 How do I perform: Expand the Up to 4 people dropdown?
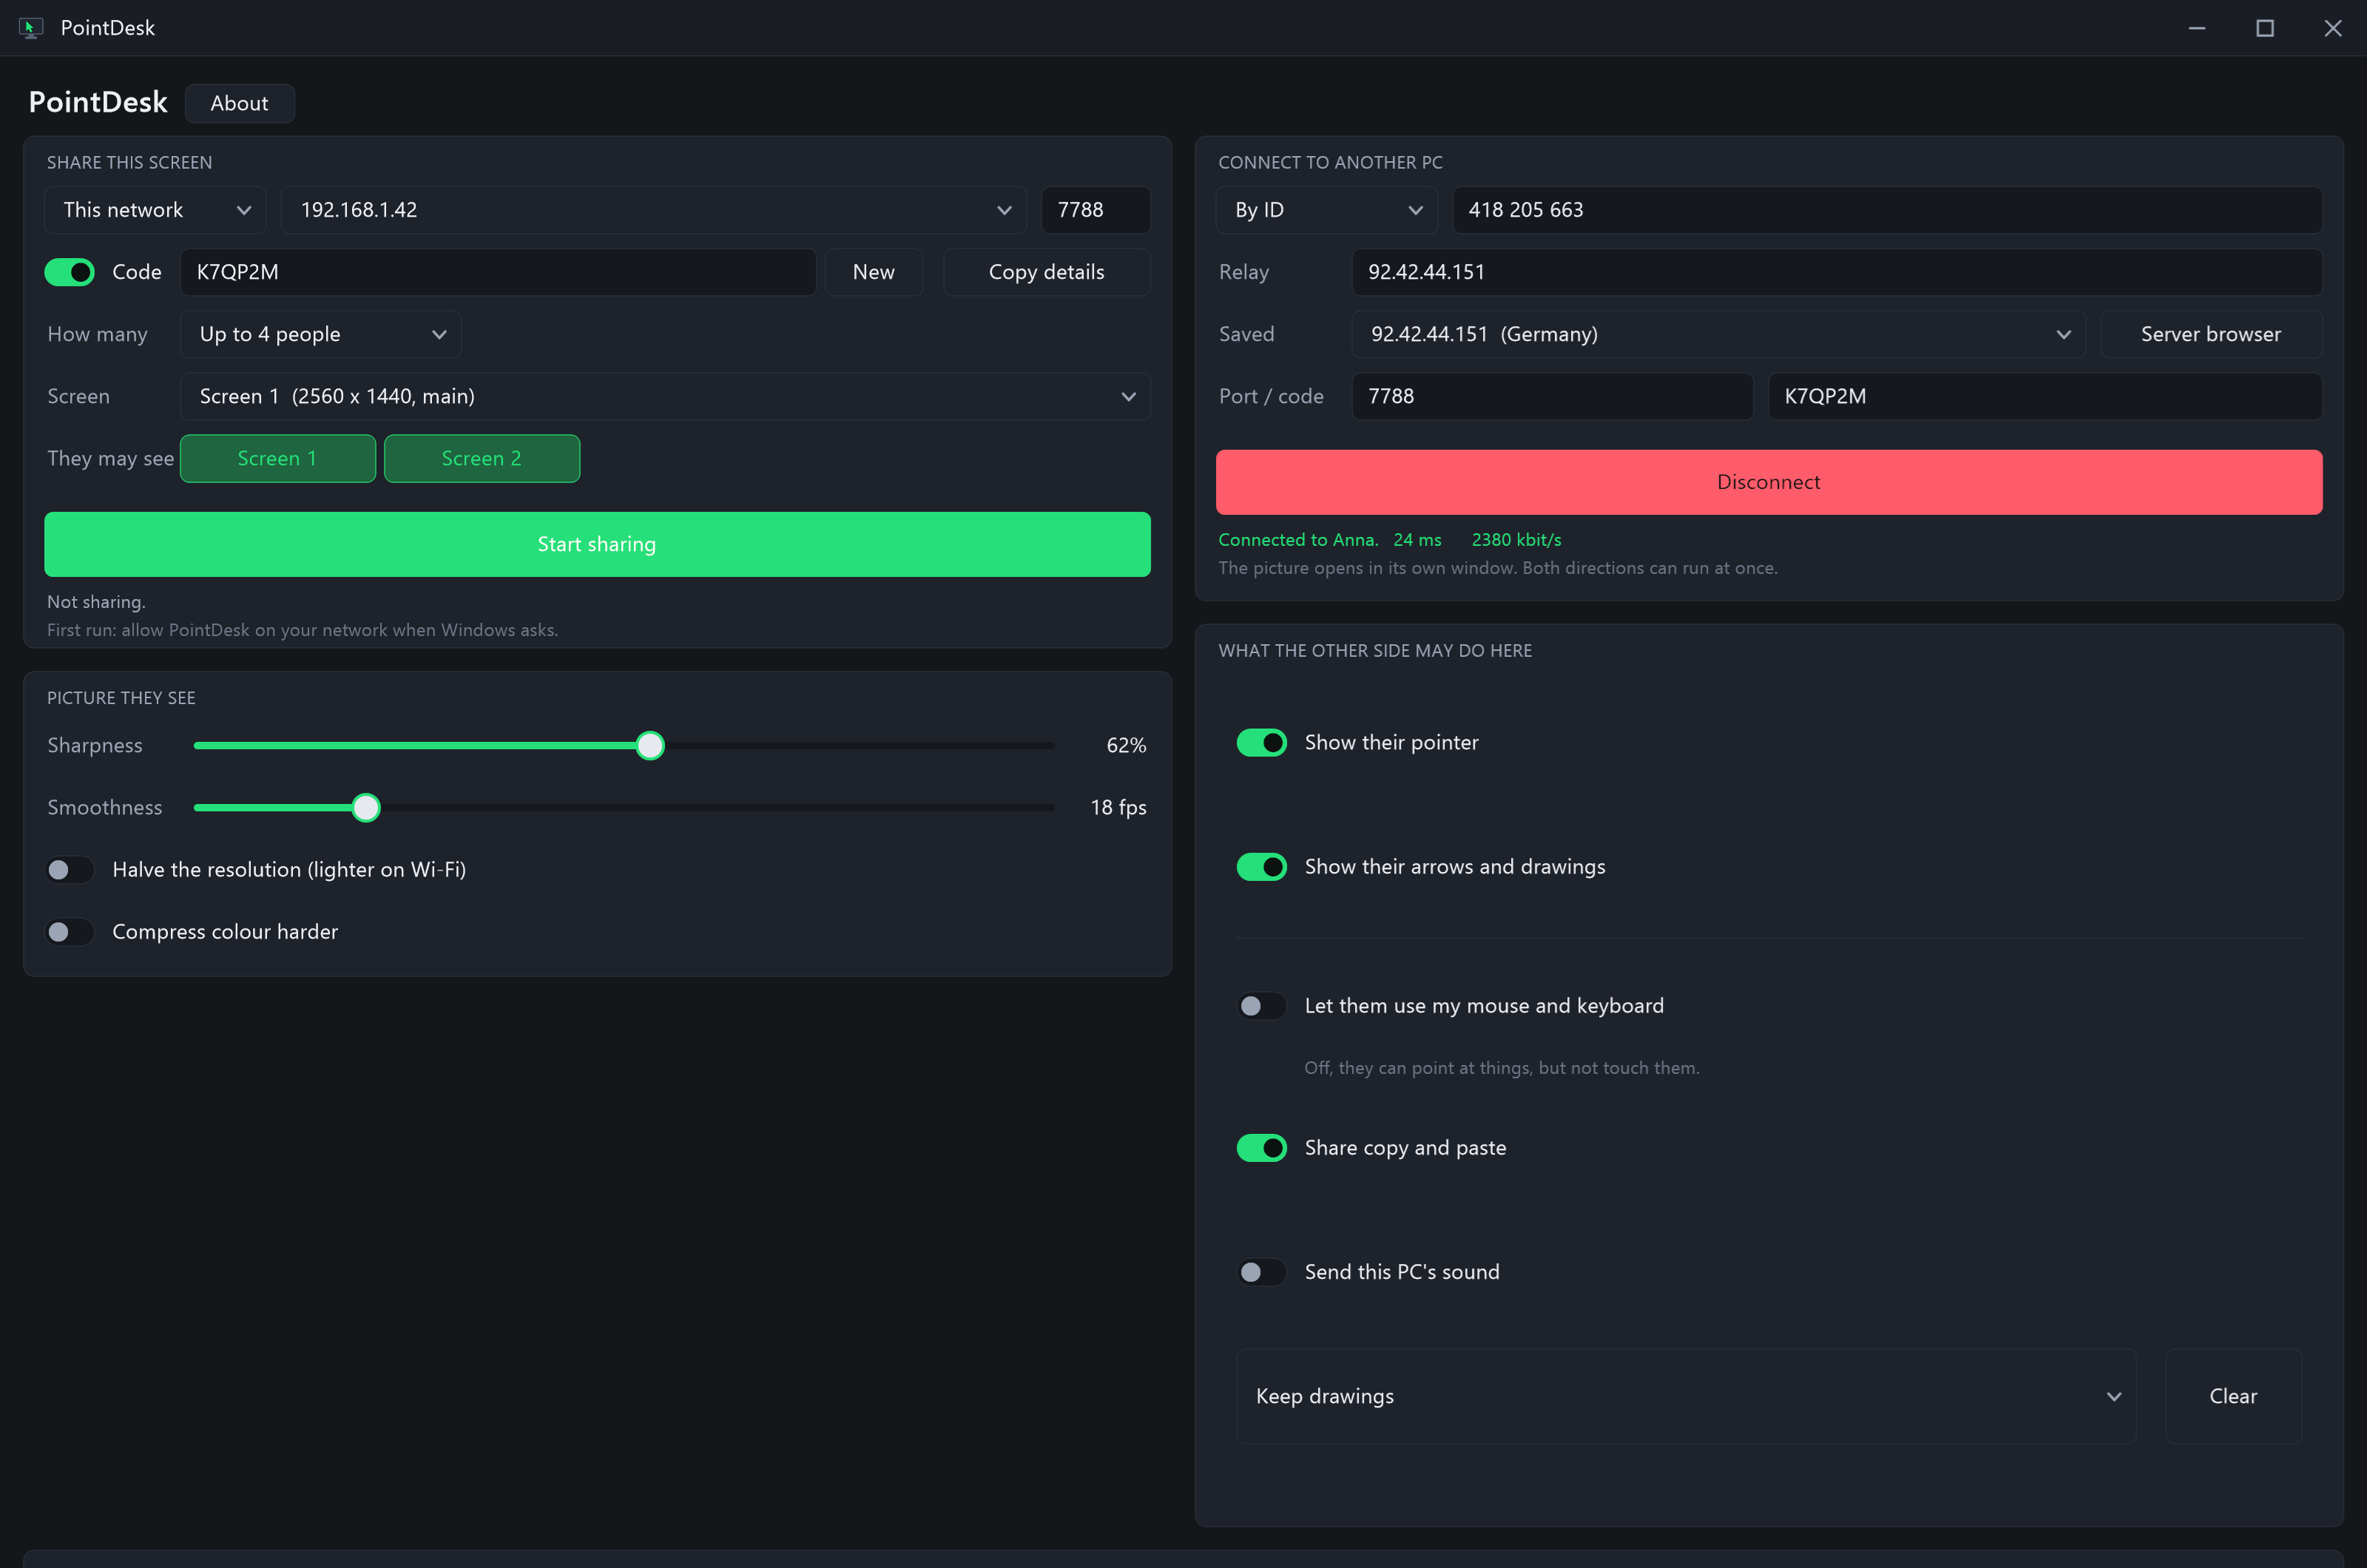pos(320,334)
